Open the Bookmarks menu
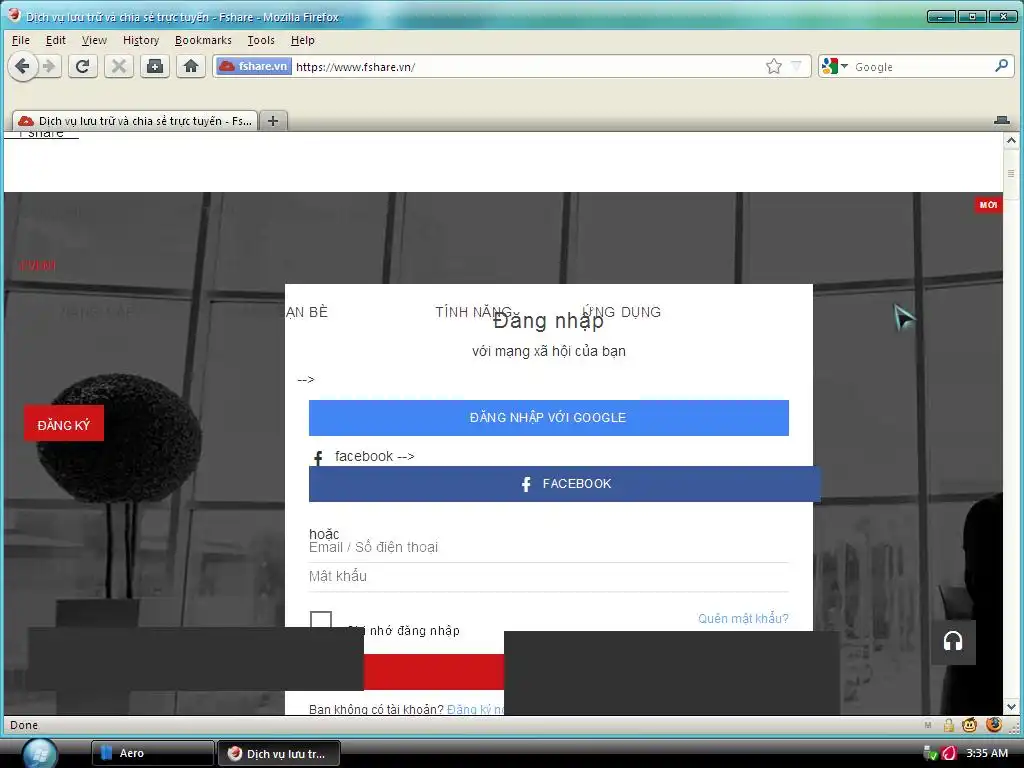Image resolution: width=1024 pixels, height=768 pixels. [203, 40]
